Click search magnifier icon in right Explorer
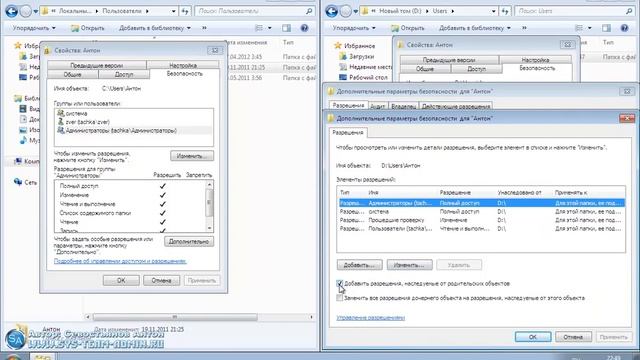 pyautogui.click(x=629, y=11)
